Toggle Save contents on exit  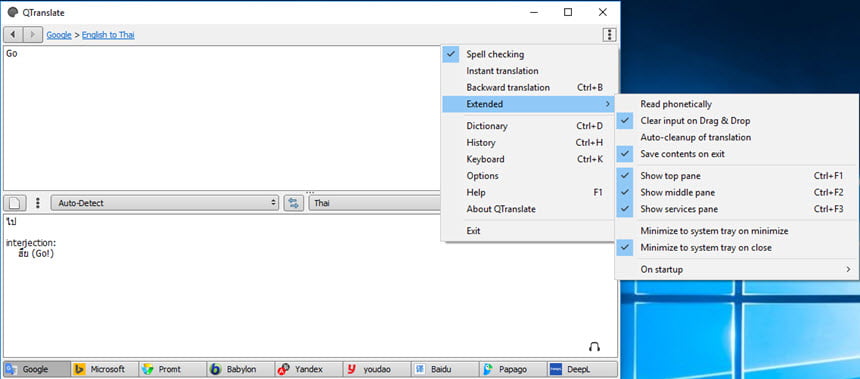click(x=737, y=154)
